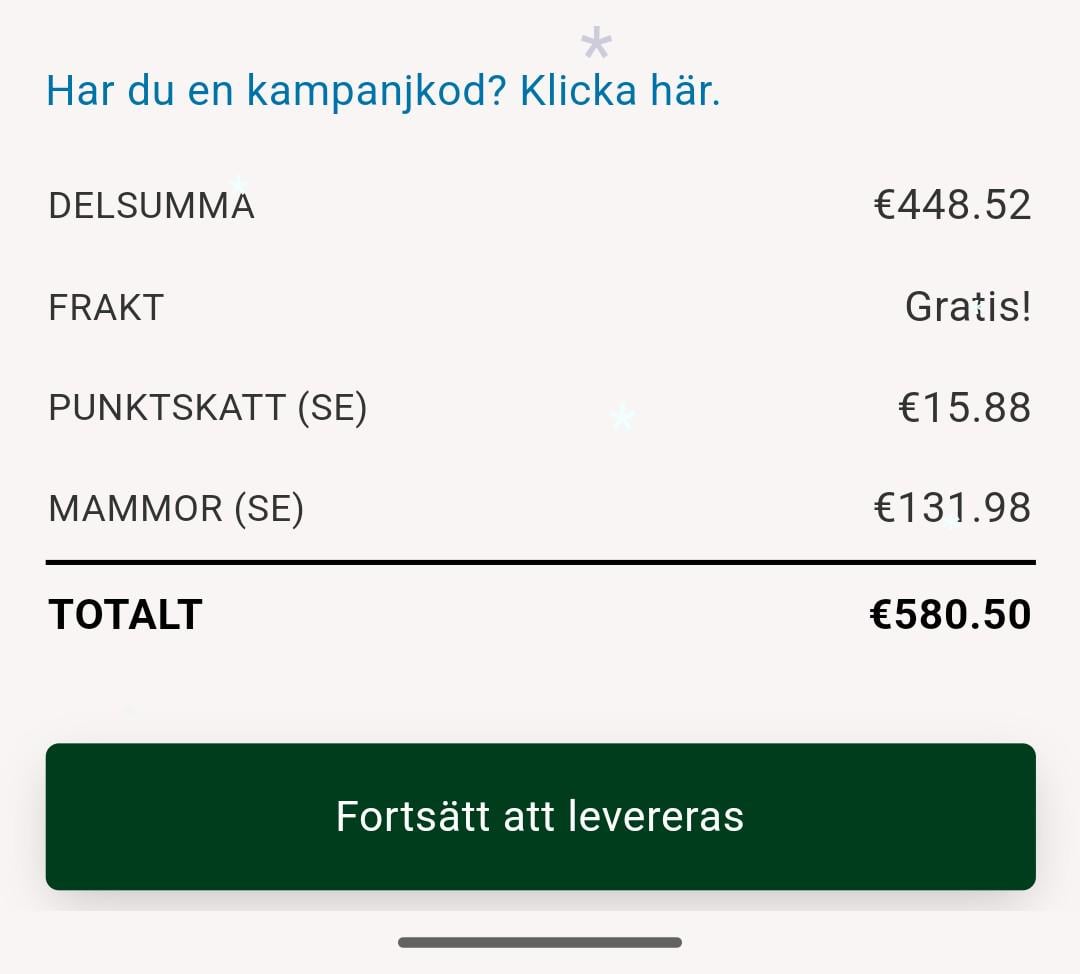Tap the €448.52 subtotal amount
The image size is (1080, 974).
point(953,205)
